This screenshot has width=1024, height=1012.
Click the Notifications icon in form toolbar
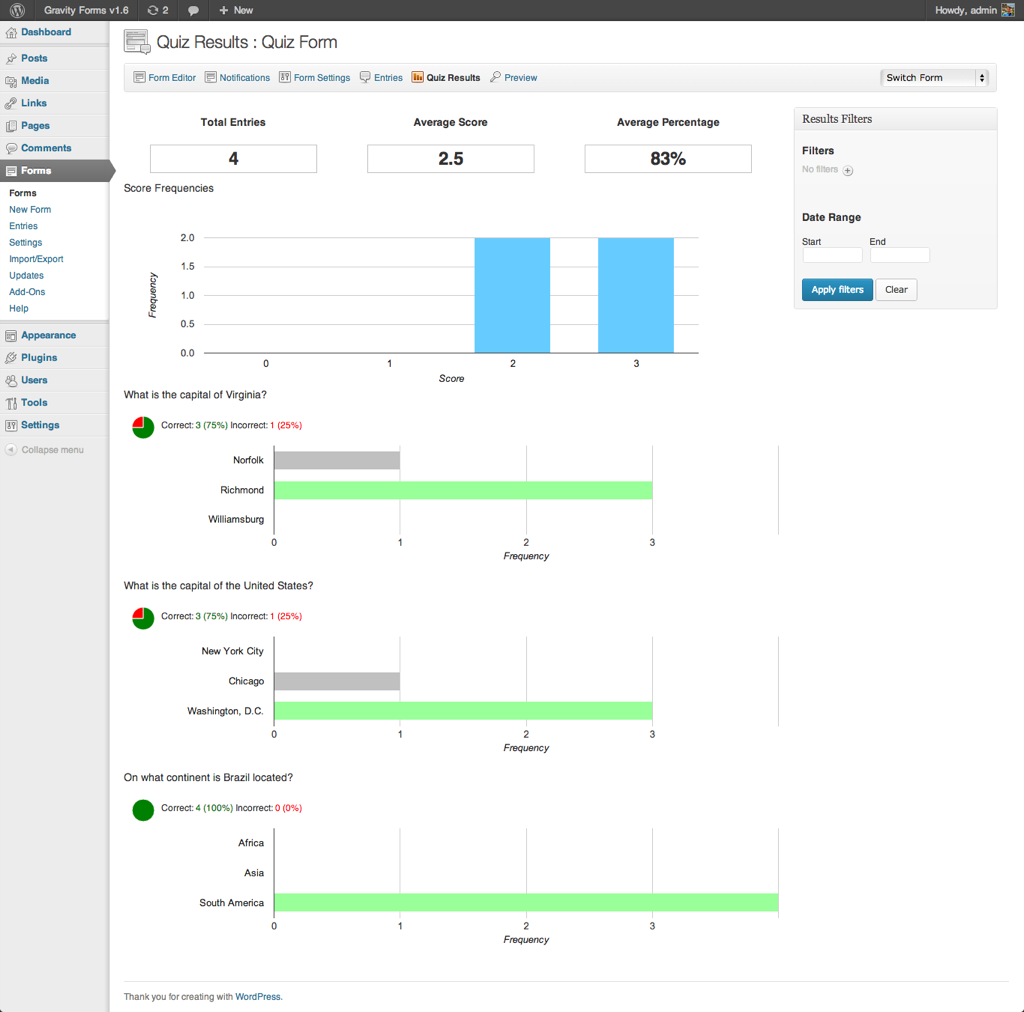210,77
